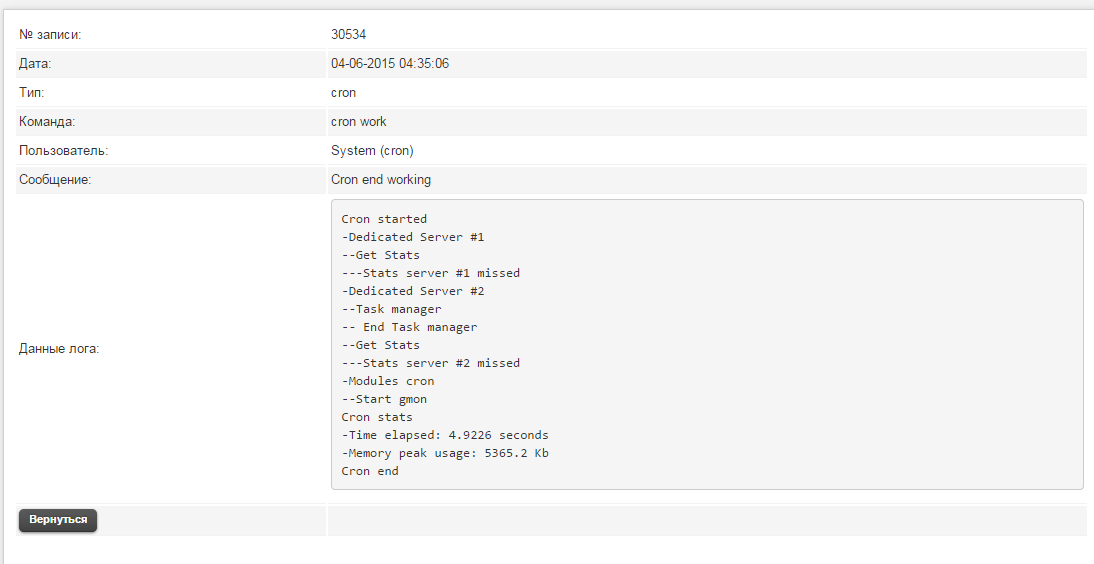Click the 'Данные лога:' label
1094x564 pixels.
(x=59, y=349)
